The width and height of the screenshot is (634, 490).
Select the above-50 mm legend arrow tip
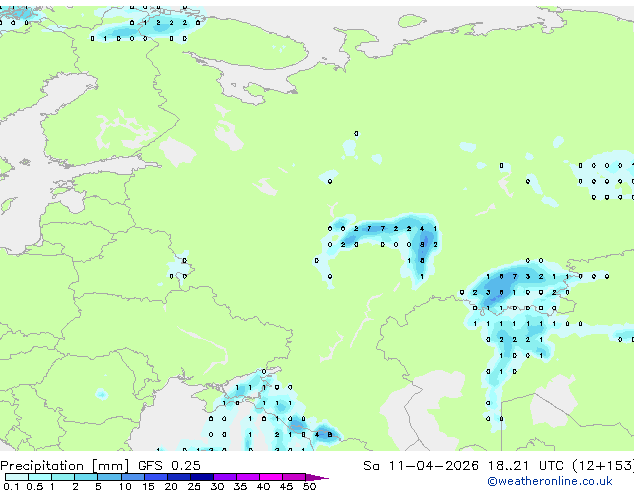pos(317,478)
